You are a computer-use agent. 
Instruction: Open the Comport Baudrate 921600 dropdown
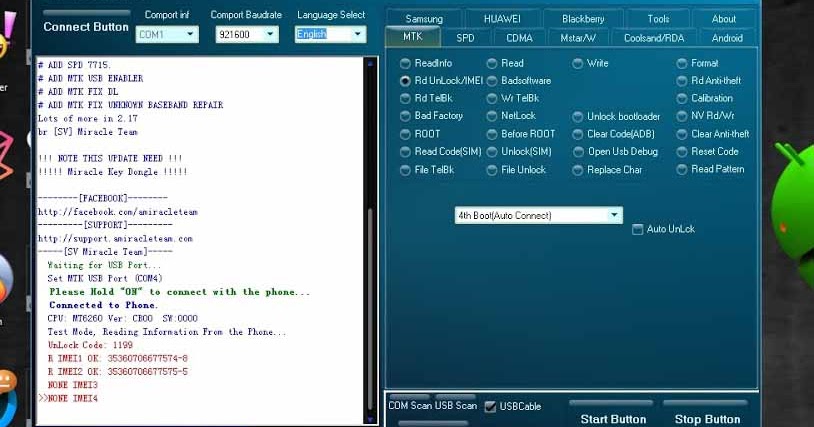[247, 34]
